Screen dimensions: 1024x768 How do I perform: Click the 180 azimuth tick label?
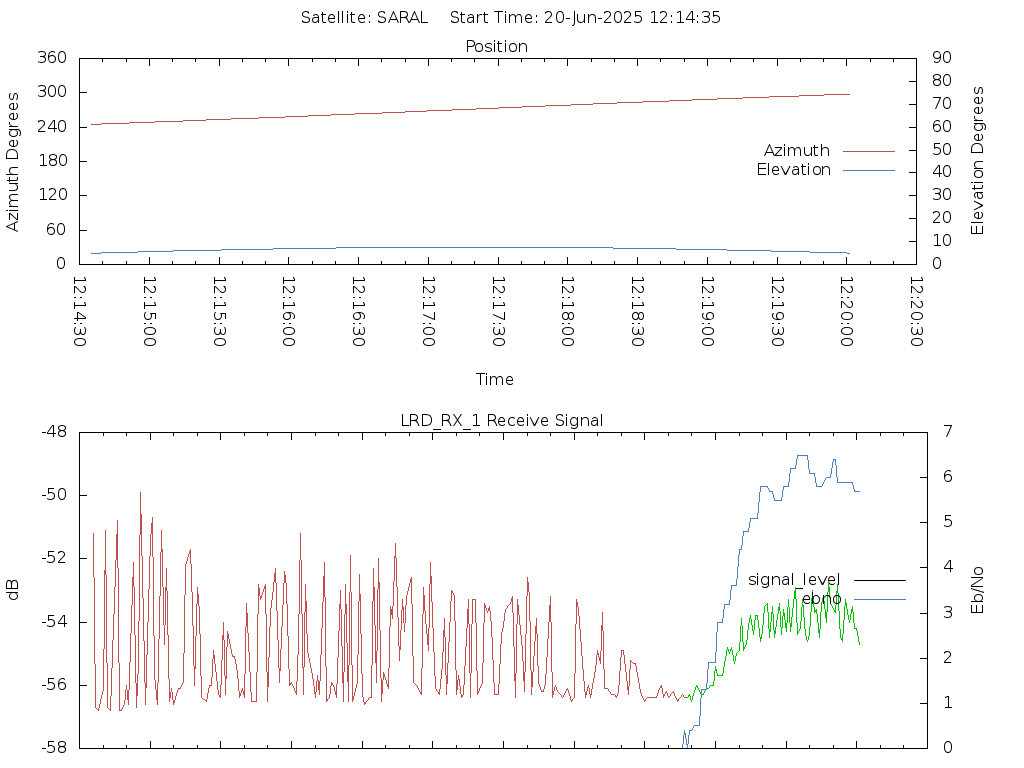click(x=52, y=161)
